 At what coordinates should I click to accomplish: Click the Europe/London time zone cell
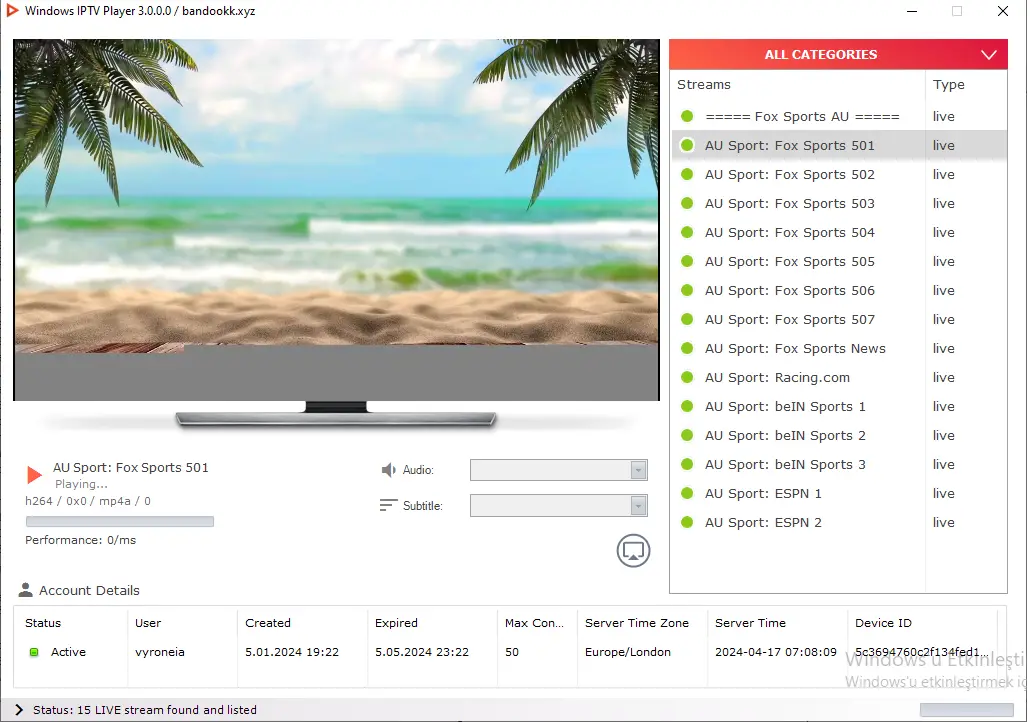tap(628, 652)
